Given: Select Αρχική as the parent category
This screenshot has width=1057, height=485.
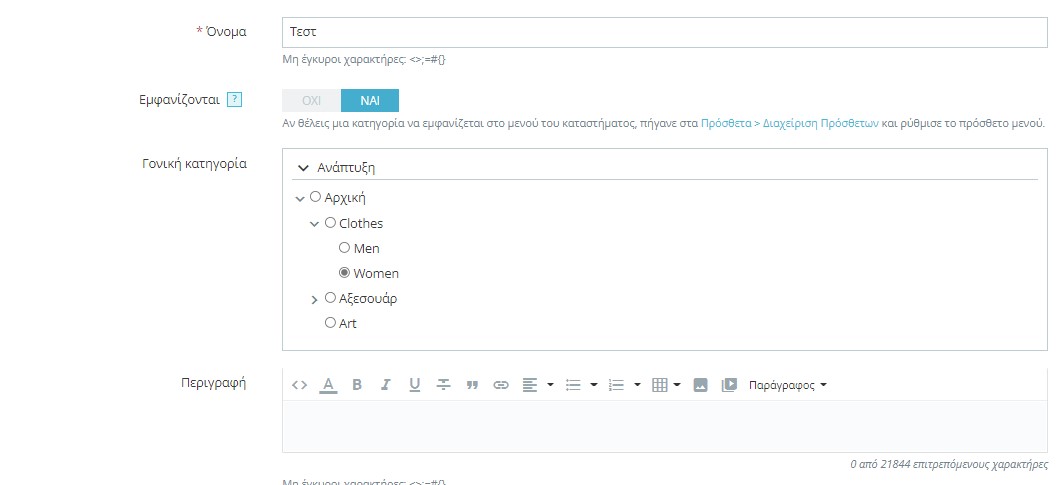Looking at the screenshot, I should (x=316, y=198).
